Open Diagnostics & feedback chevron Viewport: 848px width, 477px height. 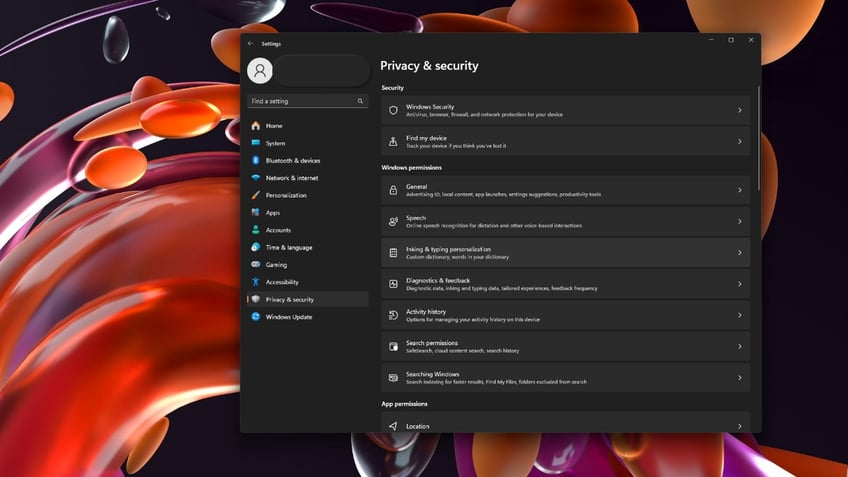click(x=740, y=284)
